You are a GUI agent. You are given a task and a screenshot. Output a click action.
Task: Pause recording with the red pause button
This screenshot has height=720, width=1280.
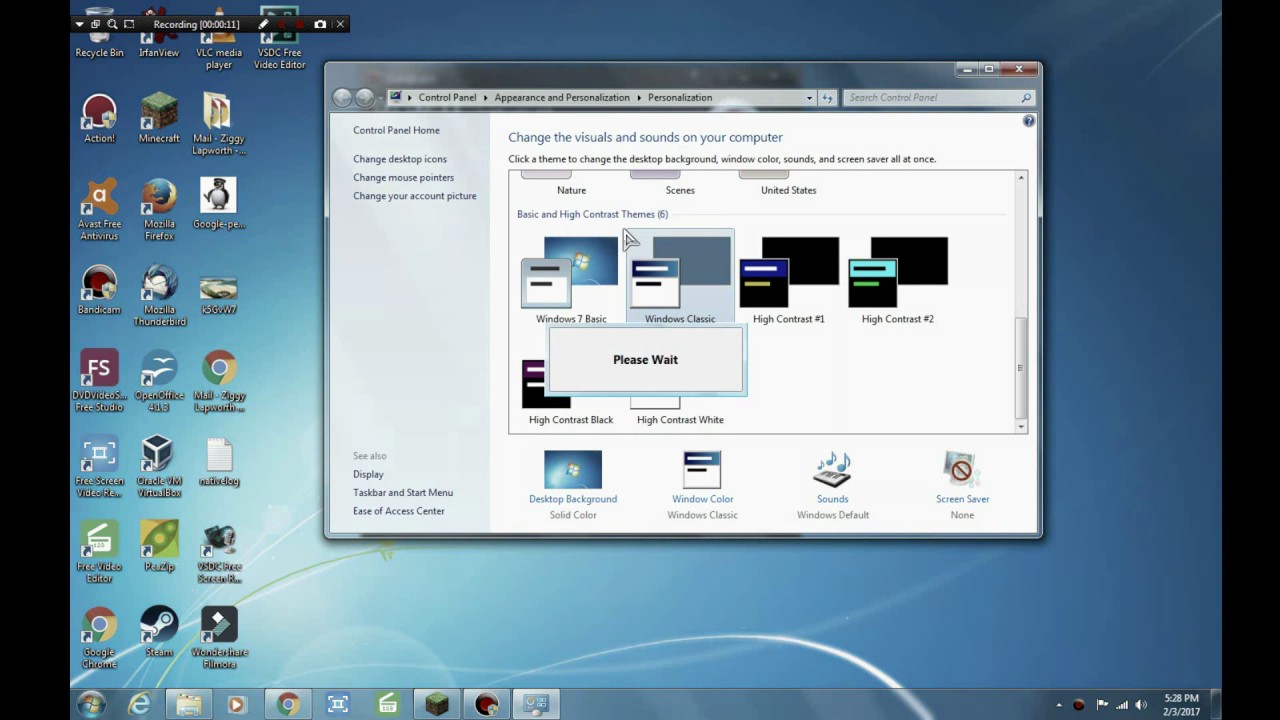click(x=283, y=24)
